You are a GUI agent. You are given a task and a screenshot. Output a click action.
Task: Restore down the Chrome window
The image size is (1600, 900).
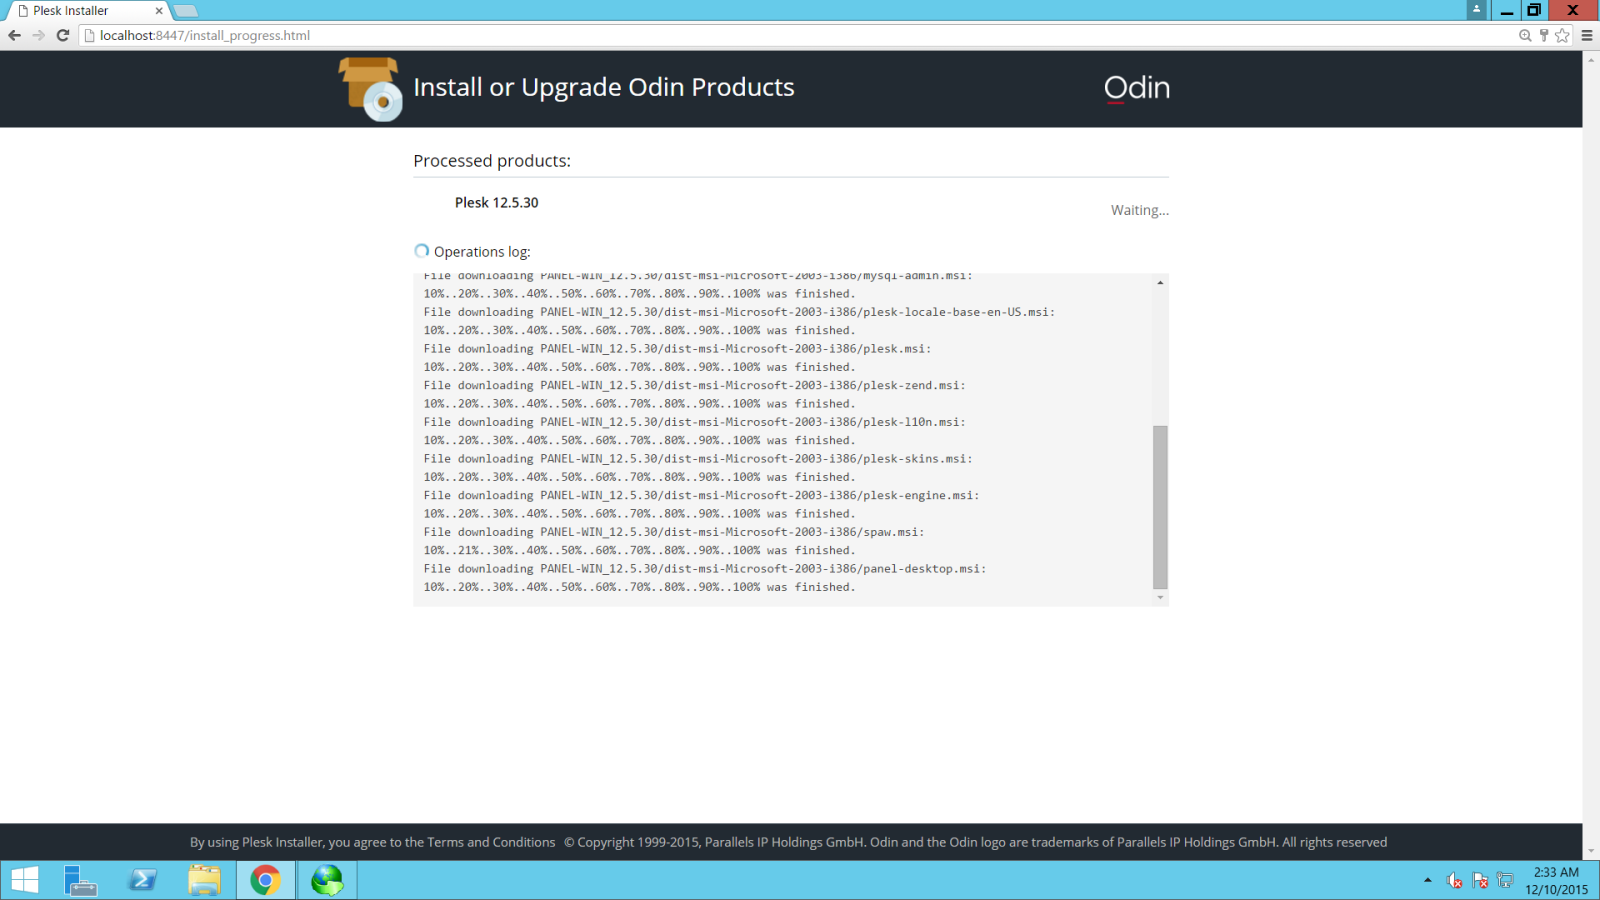(1533, 10)
